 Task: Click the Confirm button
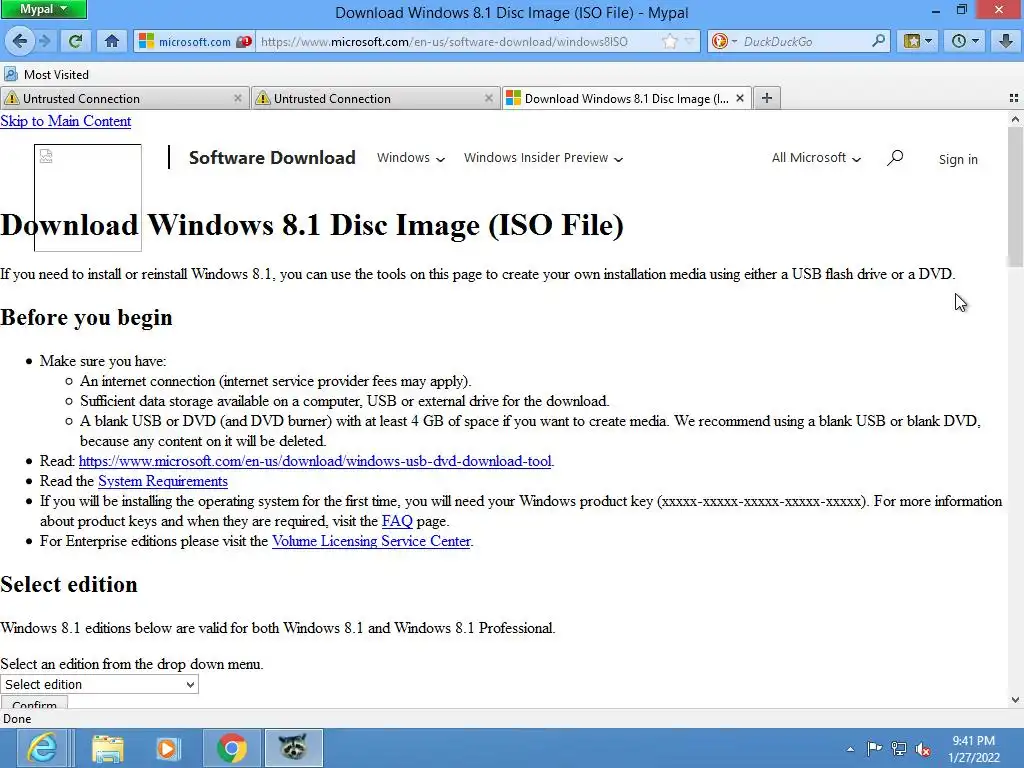(x=34, y=703)
